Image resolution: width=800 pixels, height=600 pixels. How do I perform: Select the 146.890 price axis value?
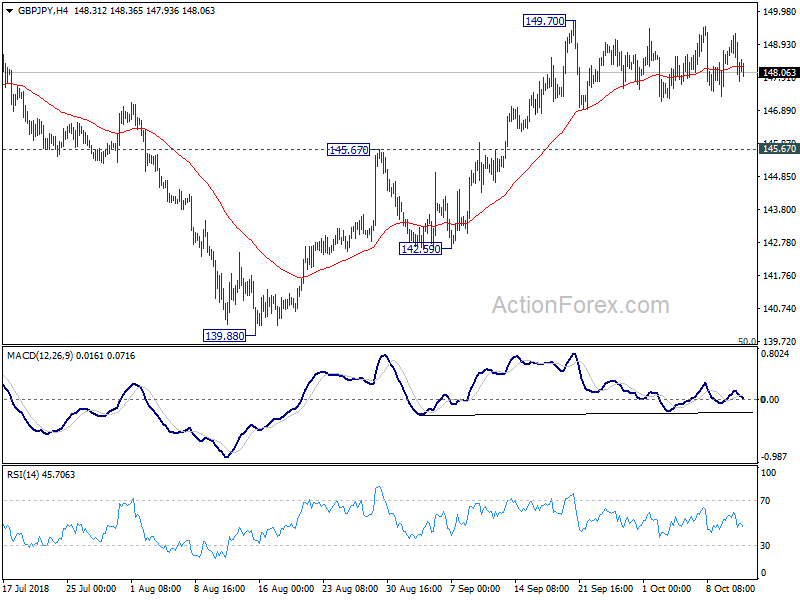(x=779, y=111)
